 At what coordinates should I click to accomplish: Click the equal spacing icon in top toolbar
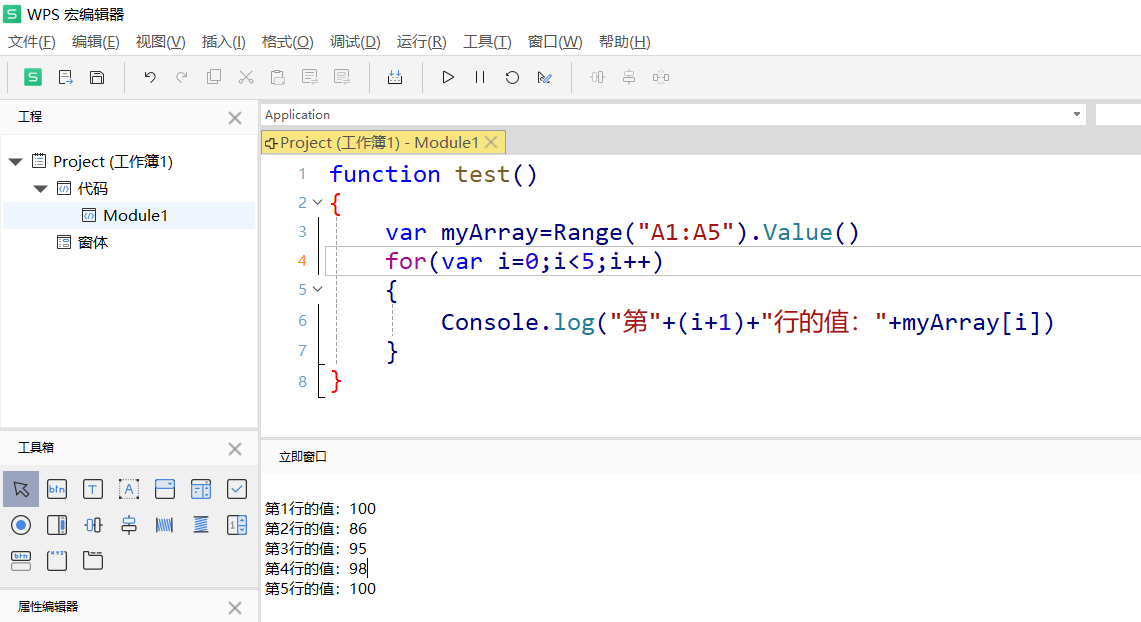(x=661, y=77)
